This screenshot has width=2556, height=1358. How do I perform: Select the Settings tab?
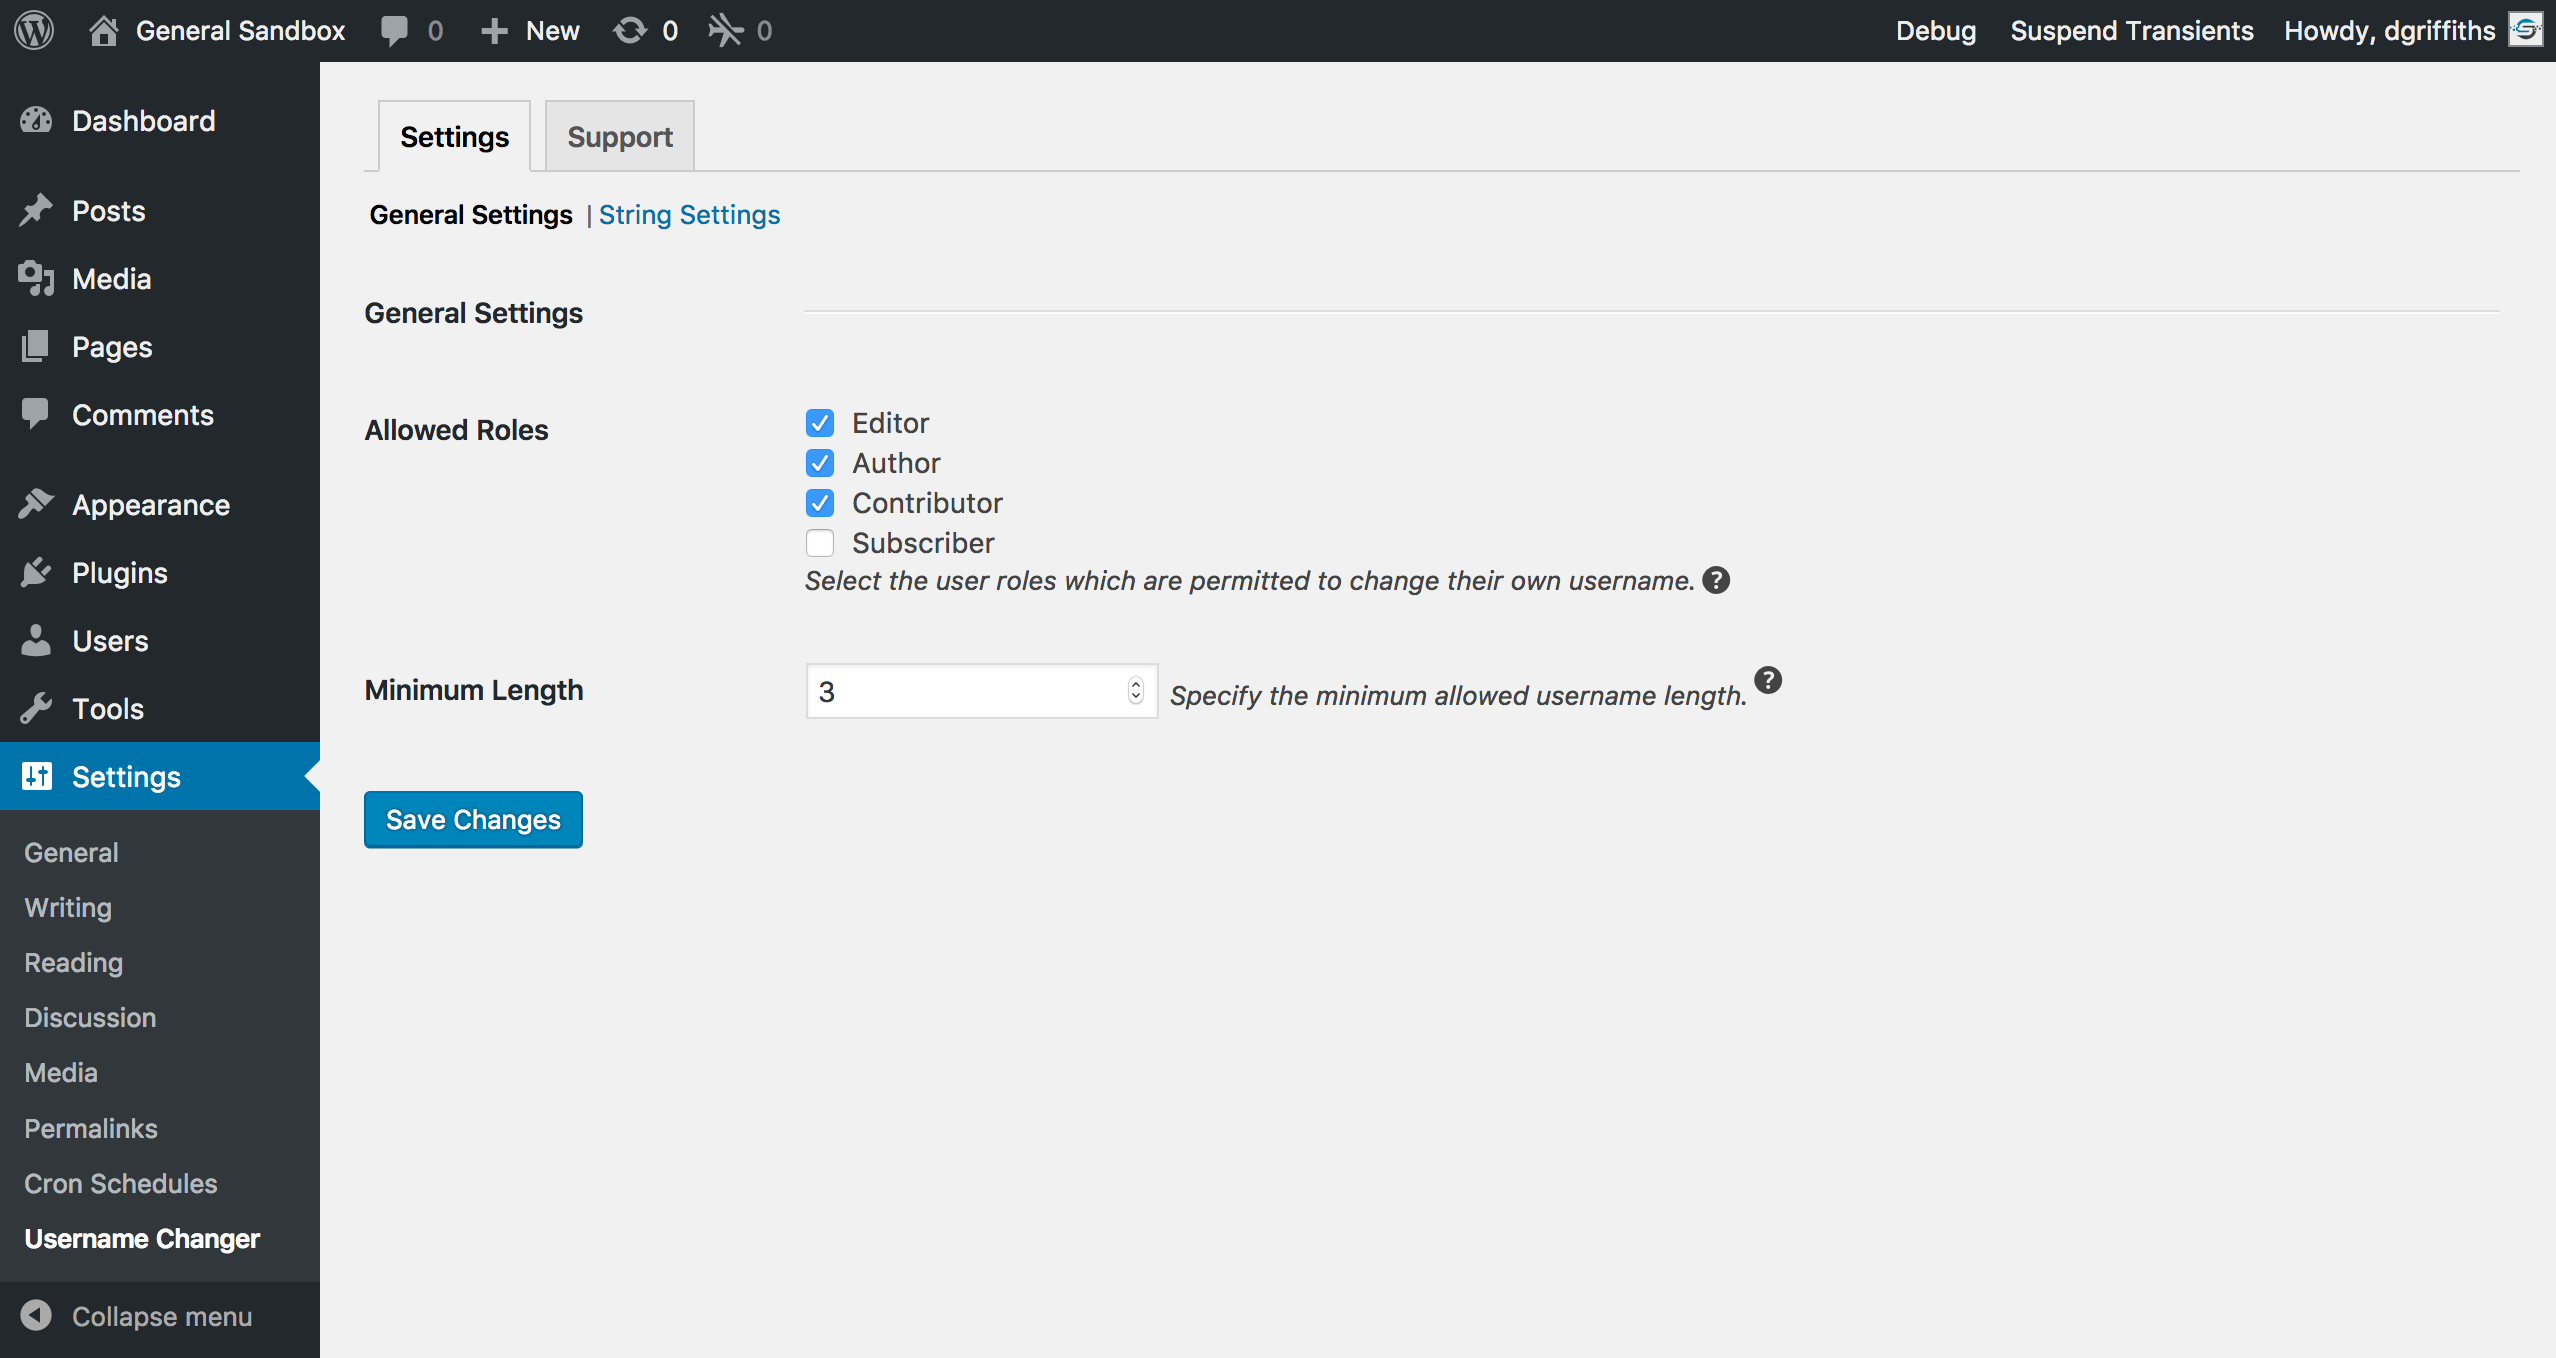[x=455, y=135]
